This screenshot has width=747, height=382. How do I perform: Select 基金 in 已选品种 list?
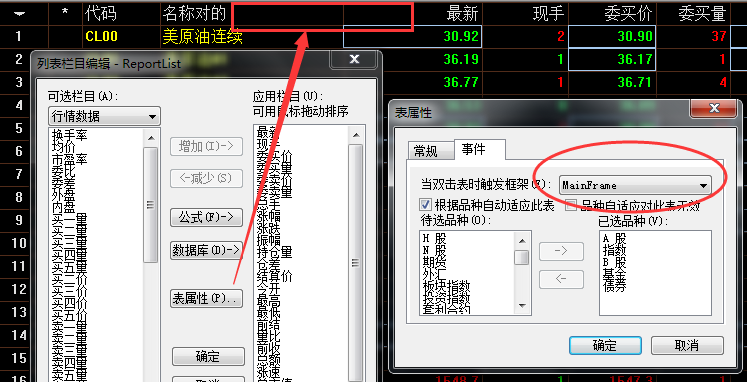tap(614, 274)
